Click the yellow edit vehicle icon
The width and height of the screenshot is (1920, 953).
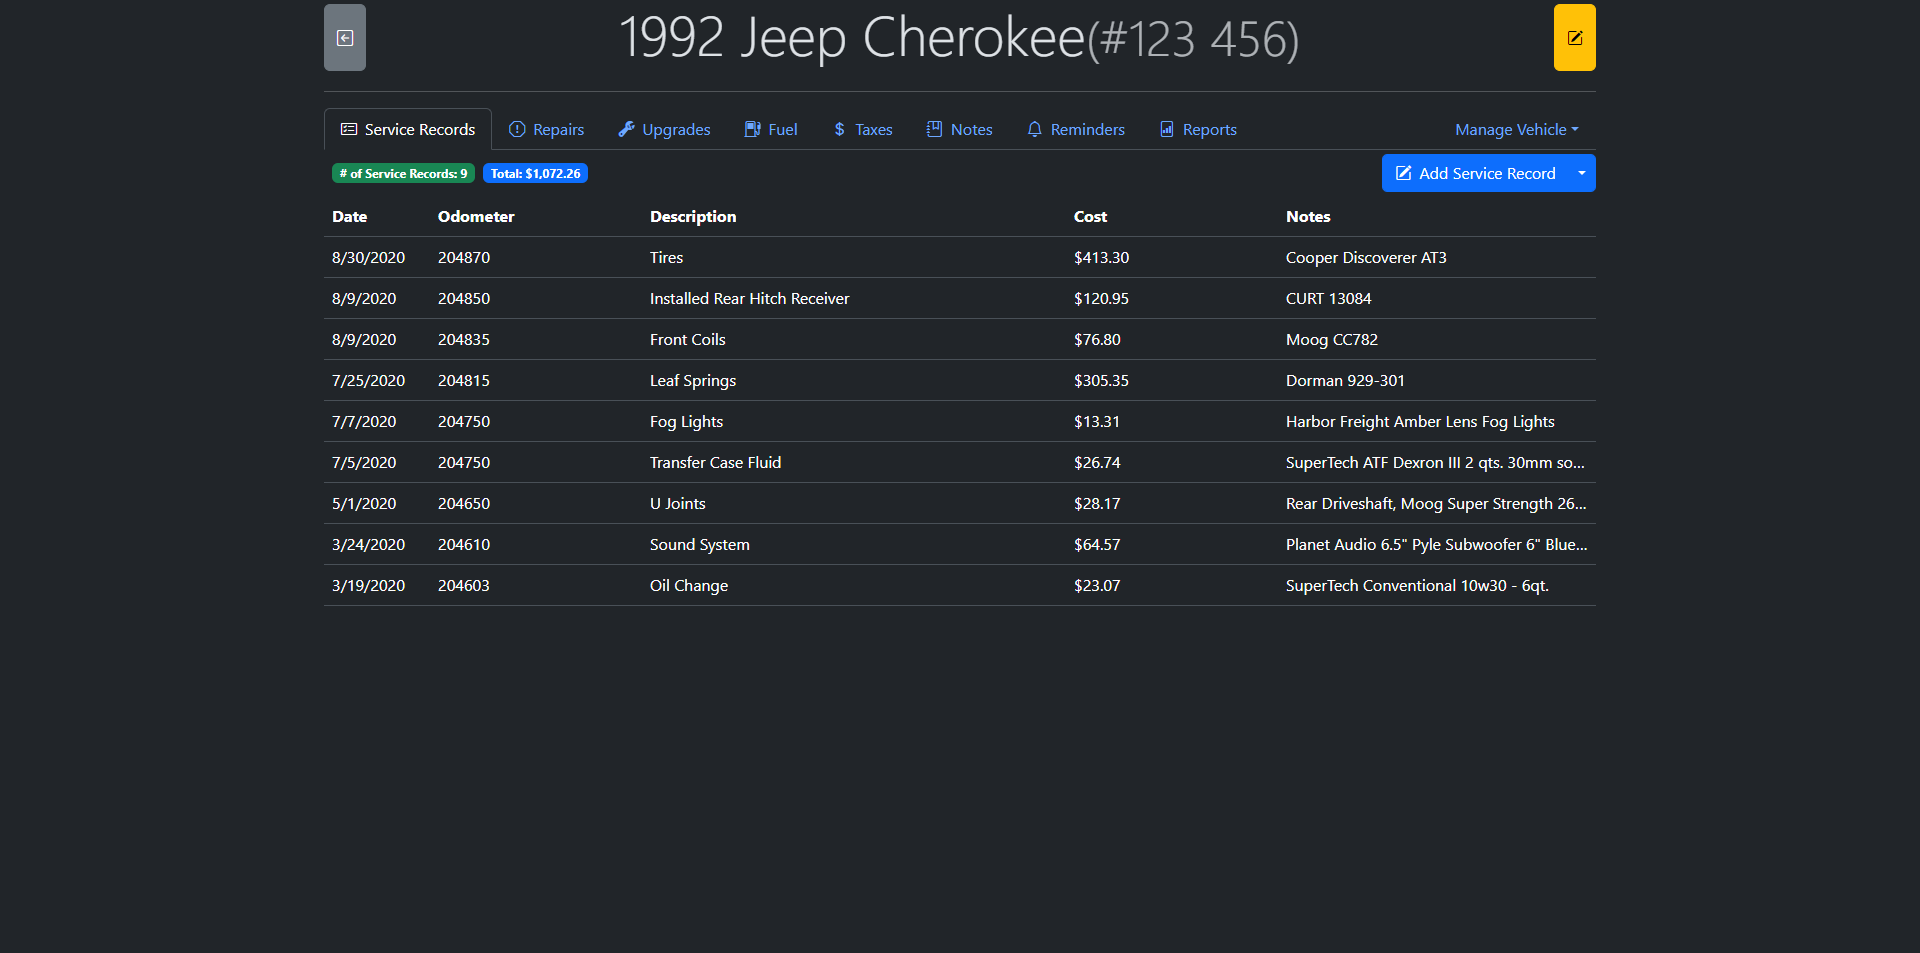pos(1574,38)
